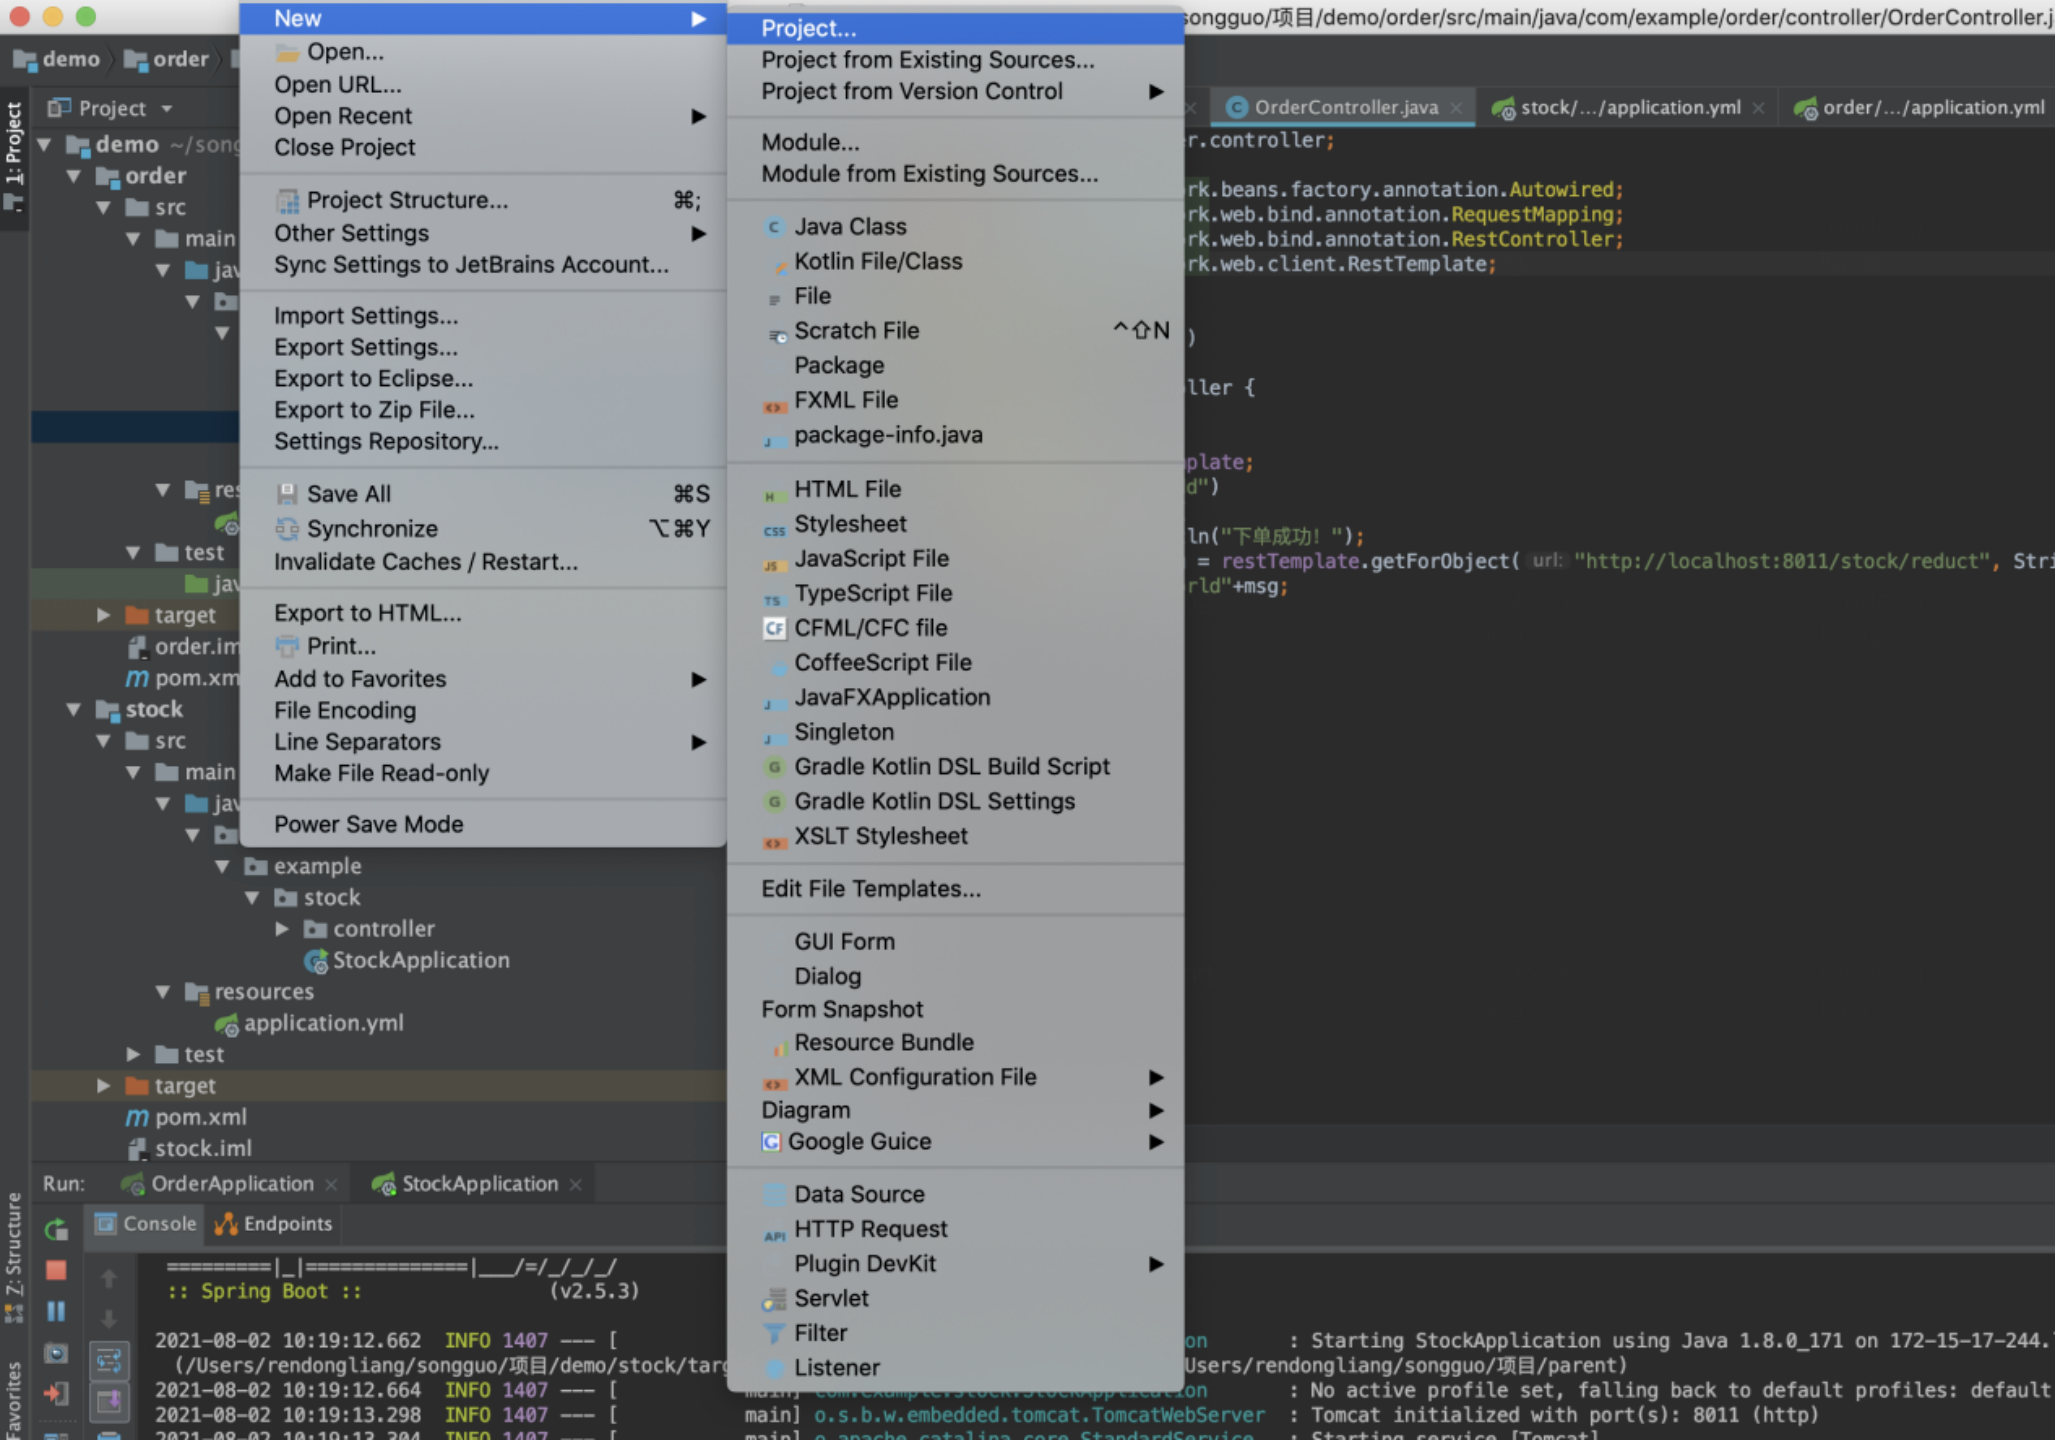Click the CFML/CFC file icon
Image resolution: width=2055 pixels, height=1440 pixels.
tap(774, 628)
